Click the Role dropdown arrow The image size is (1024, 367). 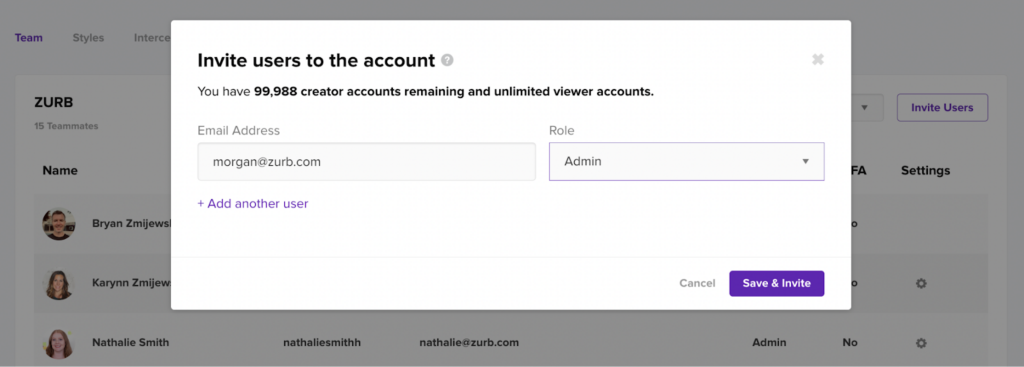pos(805,161)
